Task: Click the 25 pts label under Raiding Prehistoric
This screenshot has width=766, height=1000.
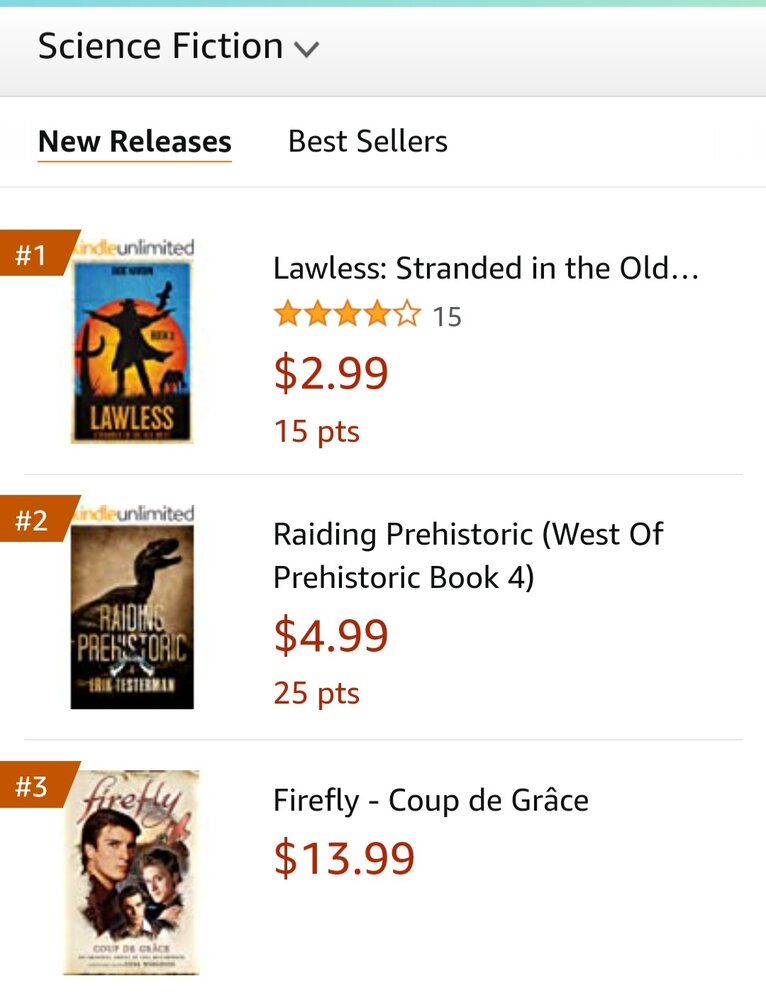Action: click(316, 693)
